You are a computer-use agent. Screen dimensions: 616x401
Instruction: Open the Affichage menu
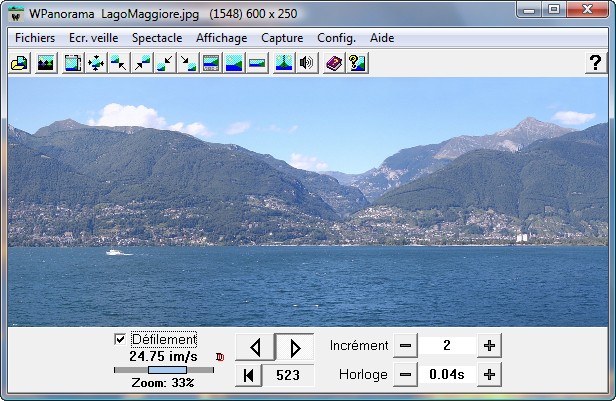pos(222,38)
